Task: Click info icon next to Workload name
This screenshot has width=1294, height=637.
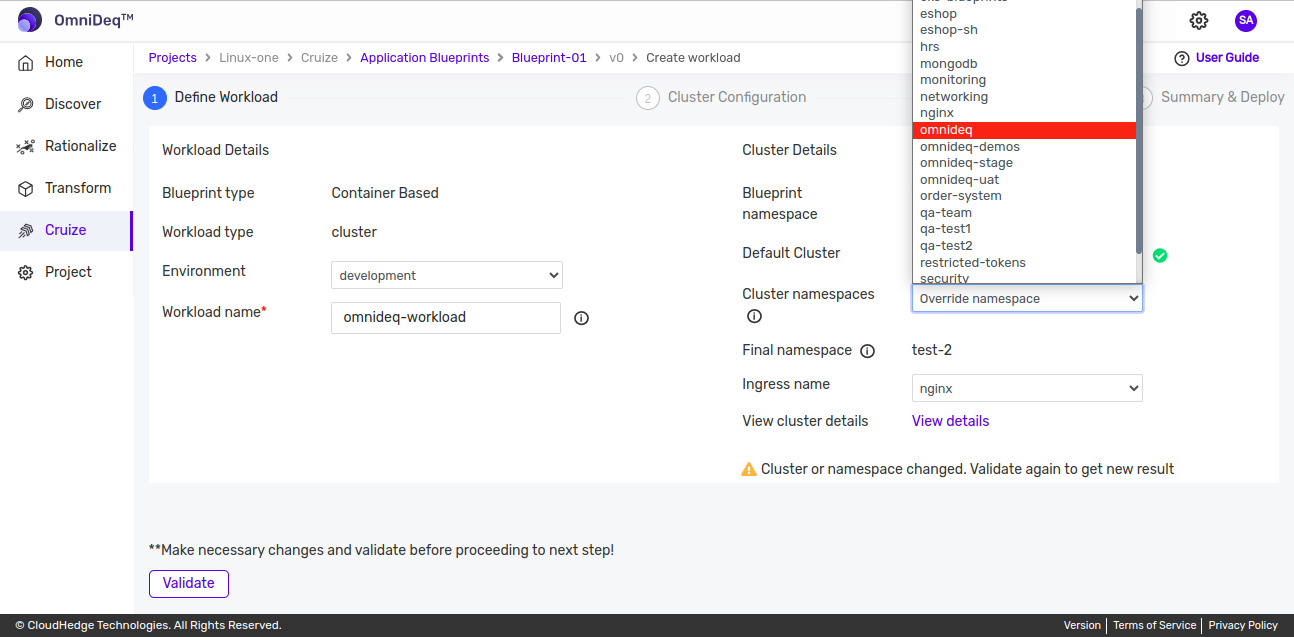Action: (582, 318)
